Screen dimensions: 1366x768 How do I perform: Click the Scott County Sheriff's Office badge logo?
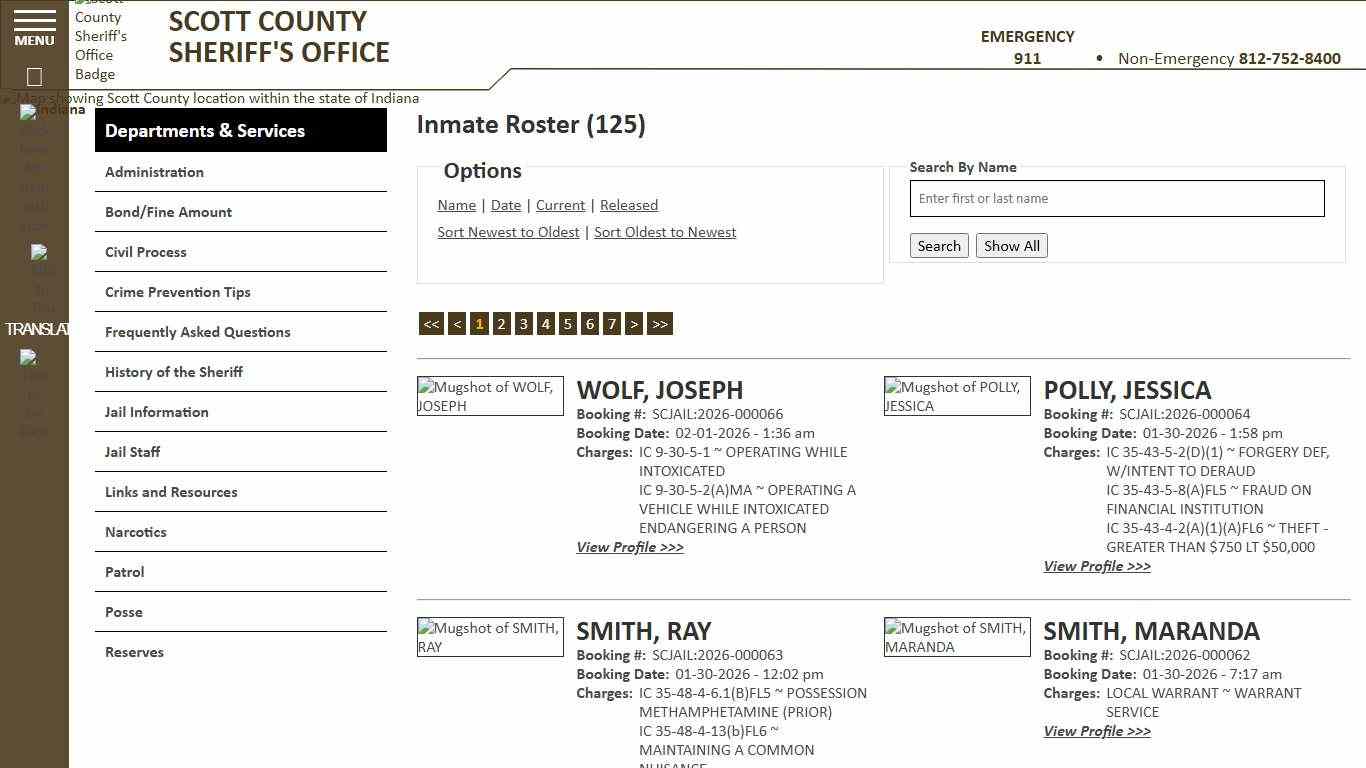101,40
